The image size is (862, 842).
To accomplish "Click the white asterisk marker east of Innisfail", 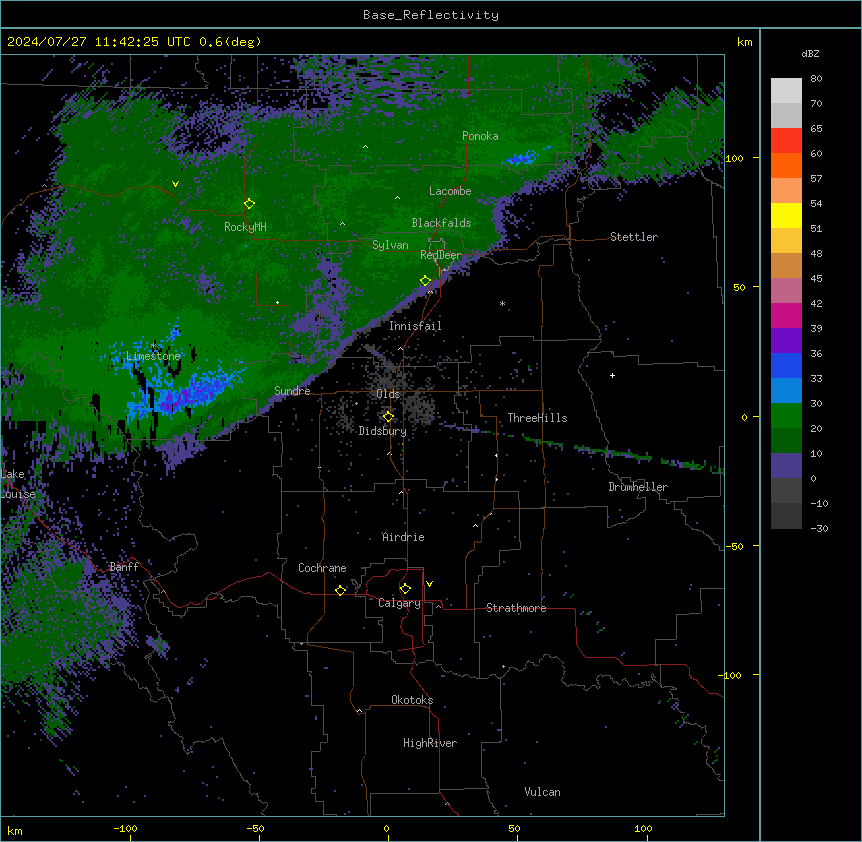I will pyautogui.click(x=502, y=303).
